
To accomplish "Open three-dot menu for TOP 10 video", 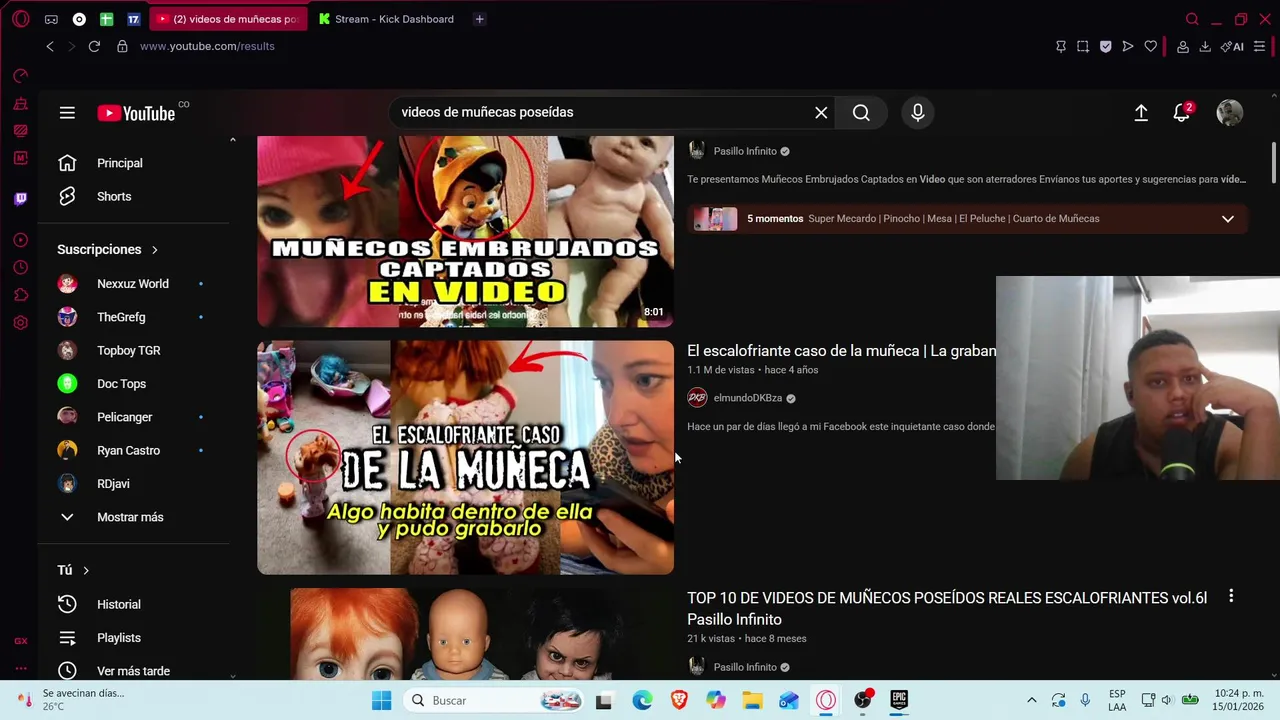I will [1231, 596].
